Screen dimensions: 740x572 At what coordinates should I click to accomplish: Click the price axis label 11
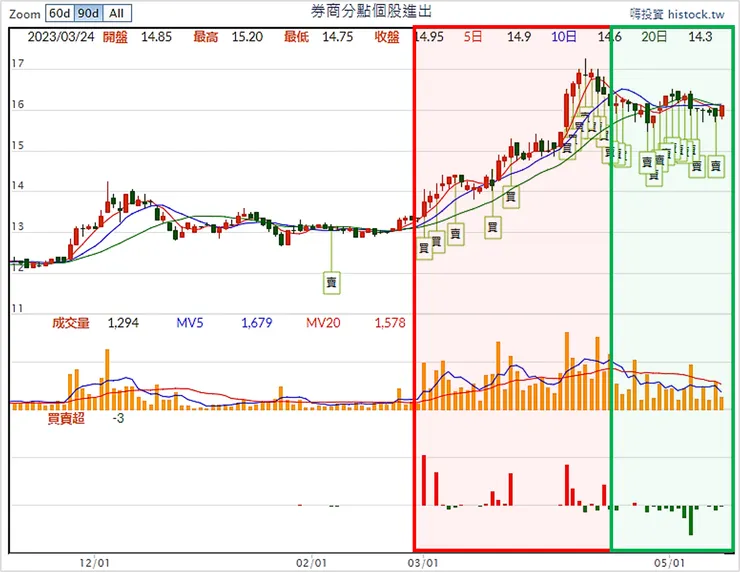click(17, 308)
